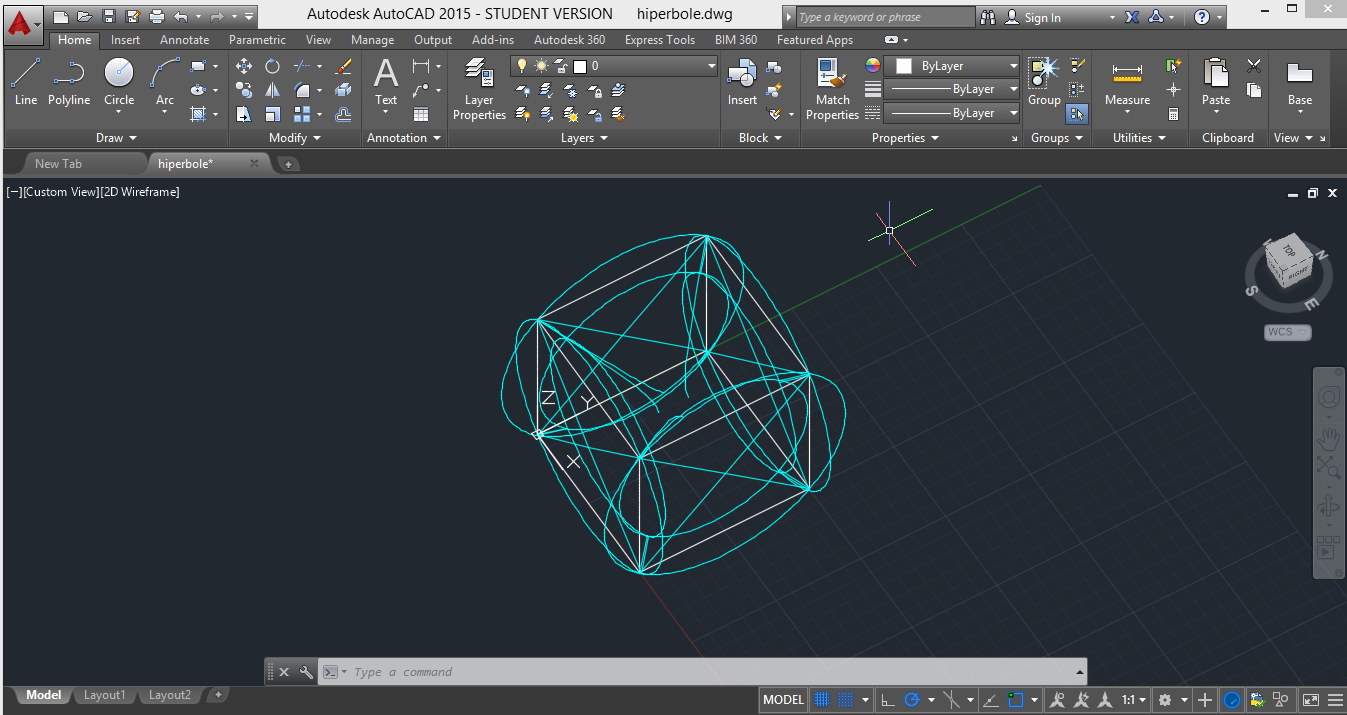1347x715 pixels.
Task: Select the Polyline tool
Action: (x=69, y=81)
